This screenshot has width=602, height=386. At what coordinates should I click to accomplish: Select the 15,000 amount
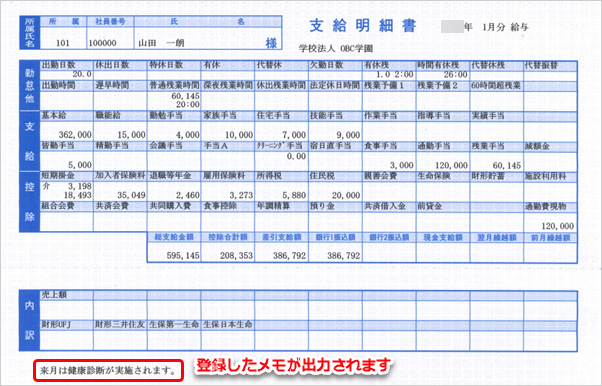pos(132,135)
